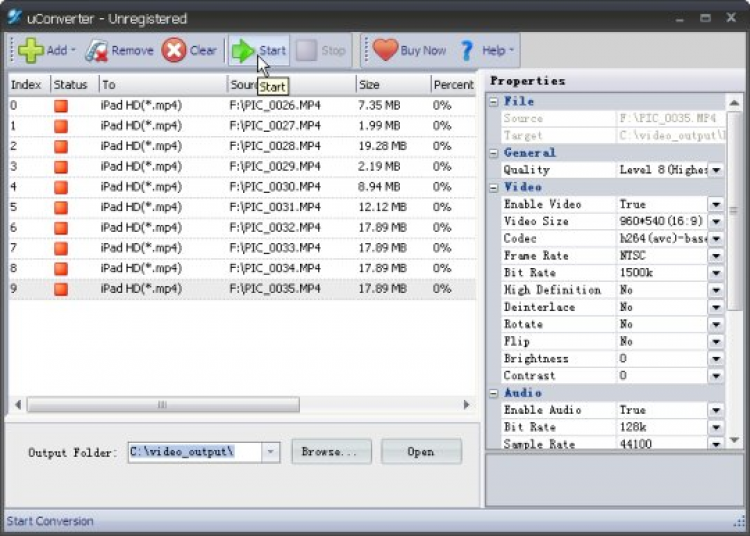
Task: Click the Open output folder button
Action: coord(421,452)
